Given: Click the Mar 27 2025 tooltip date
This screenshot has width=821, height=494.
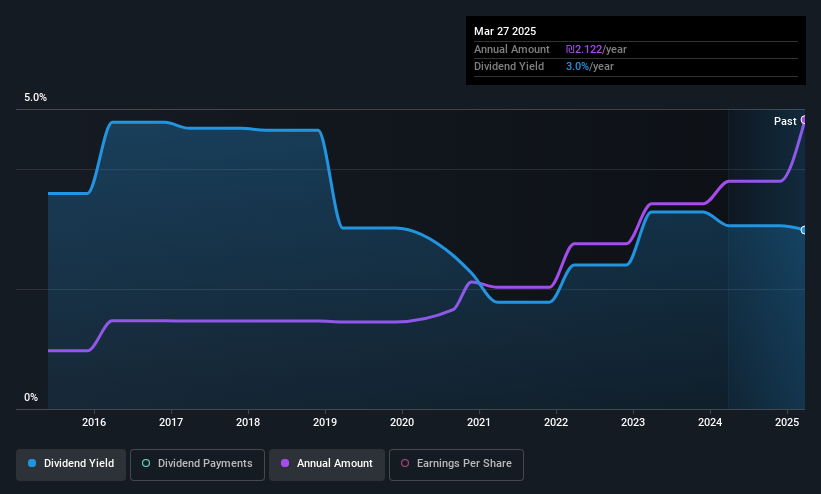Looking at the screenshot, I should point(505,31).
